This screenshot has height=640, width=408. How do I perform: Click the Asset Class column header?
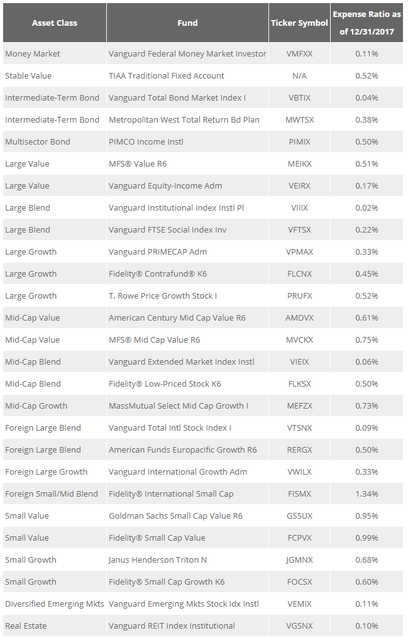click(x=54, y=23)
